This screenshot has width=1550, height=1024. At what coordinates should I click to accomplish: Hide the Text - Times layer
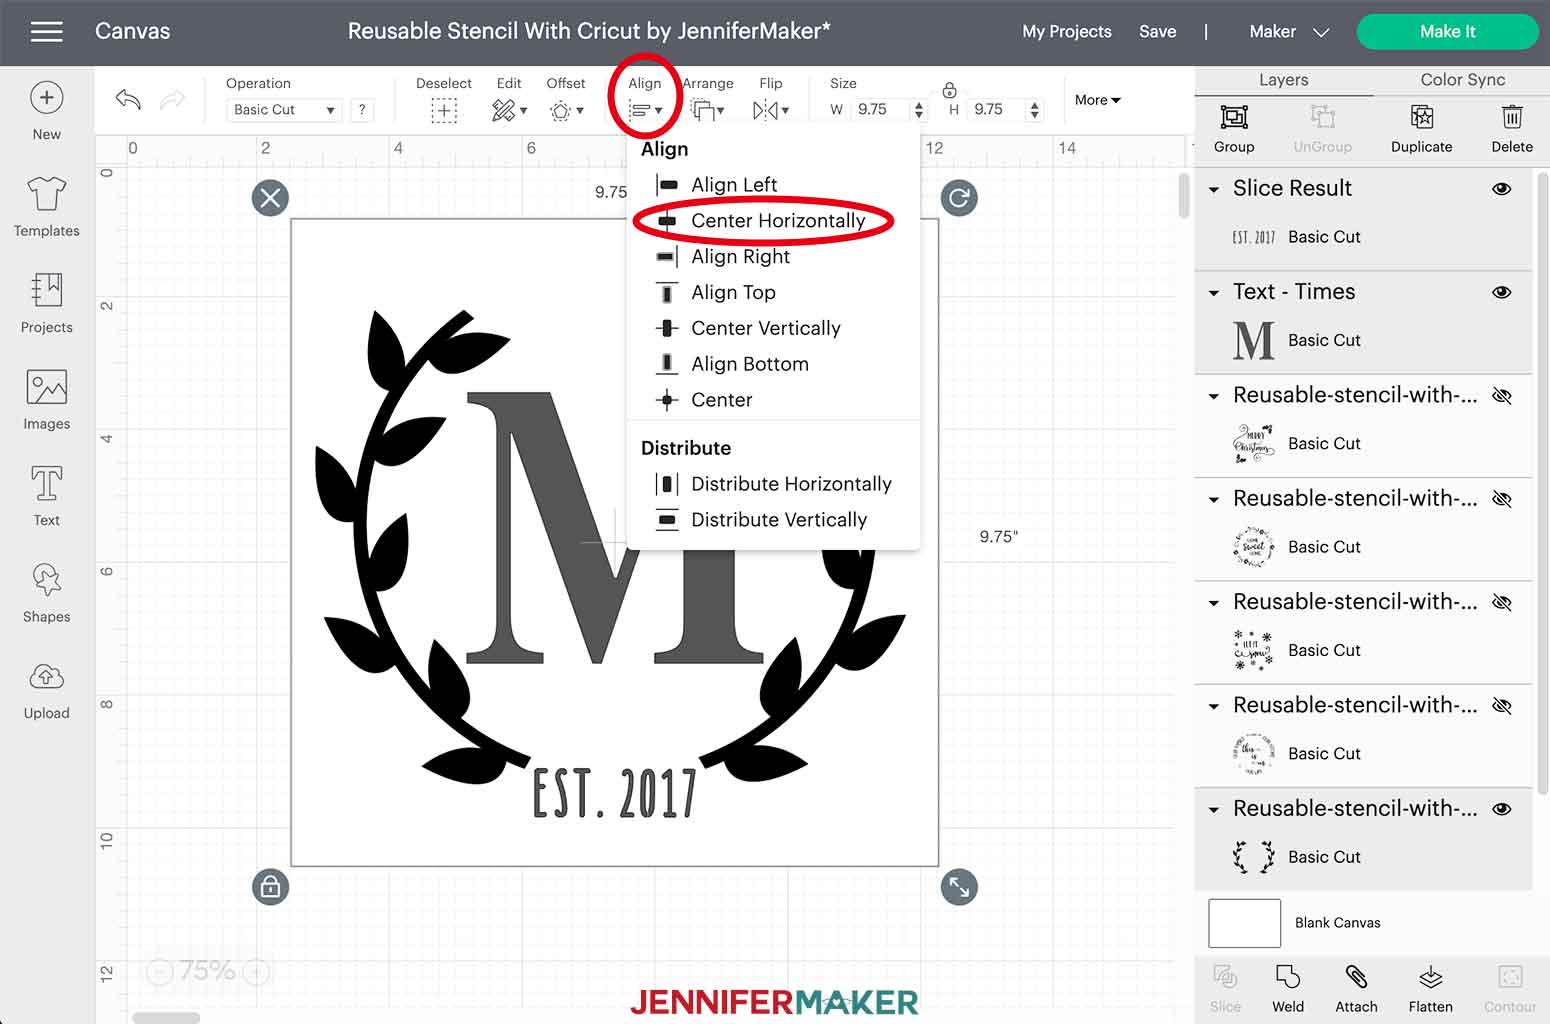[x=1501, y=293]
